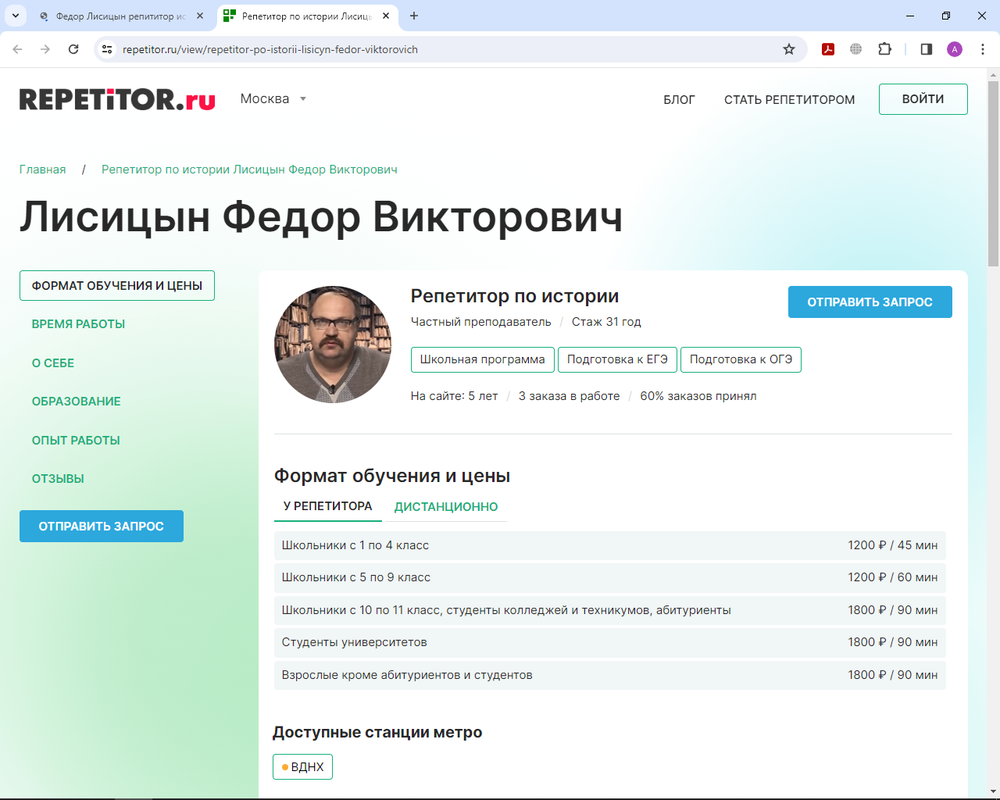Screen dimensions: 1000x800
Task: Click price 1200 ₽ / 60 мин
Action: pyautogui.click(x=892, y=577)
